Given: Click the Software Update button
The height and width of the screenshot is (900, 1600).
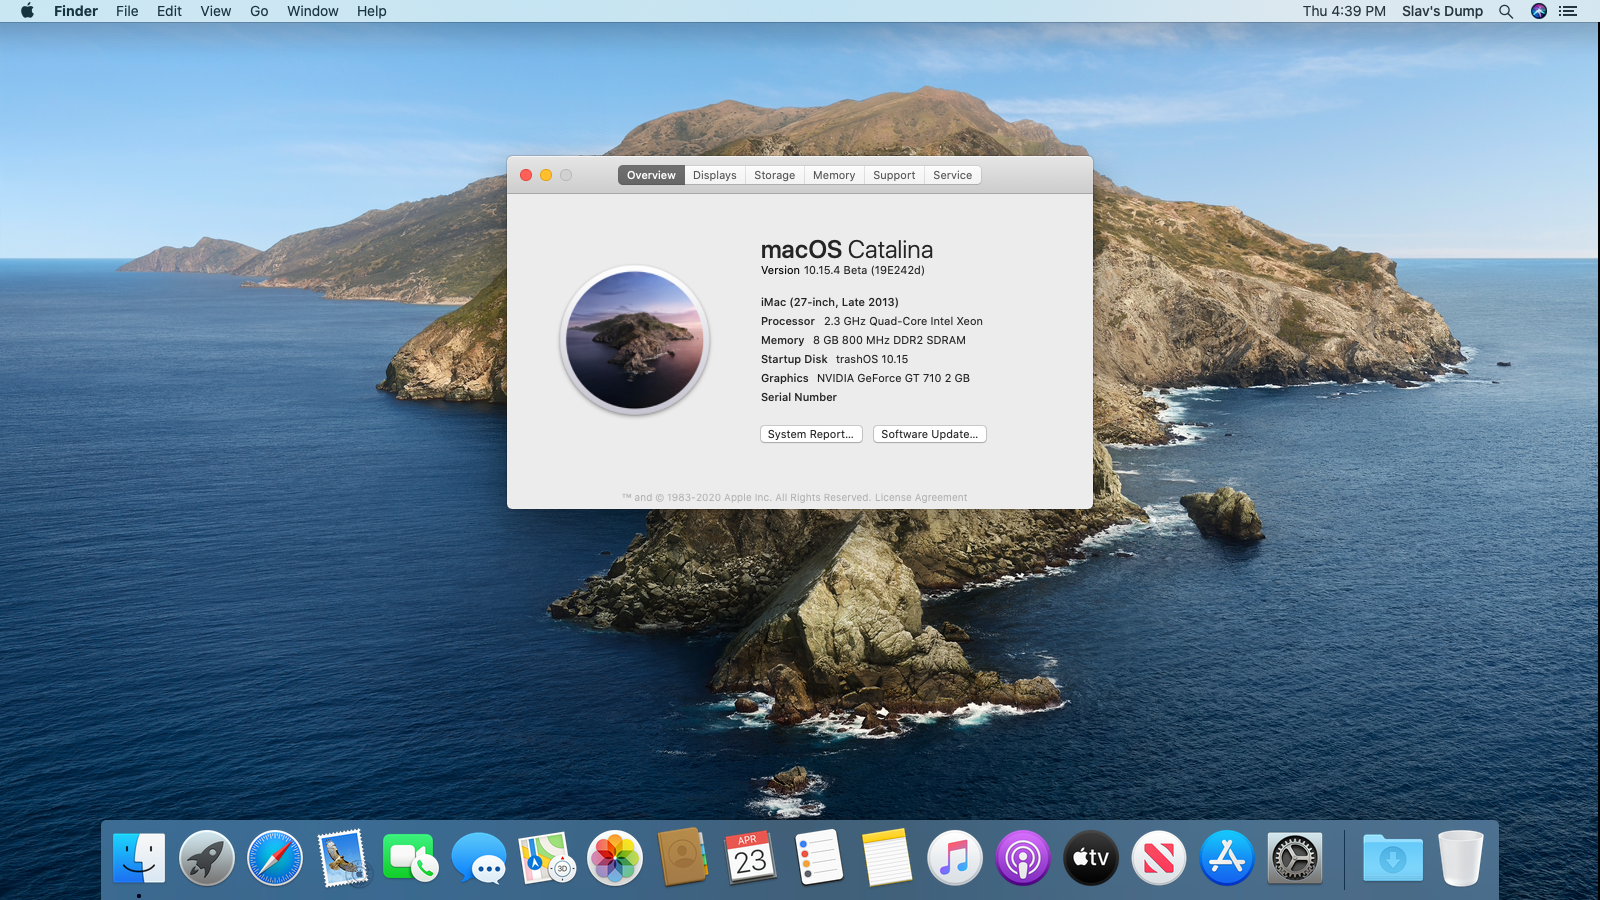Looking at the screenshot, I should click(x=929, y=434).
